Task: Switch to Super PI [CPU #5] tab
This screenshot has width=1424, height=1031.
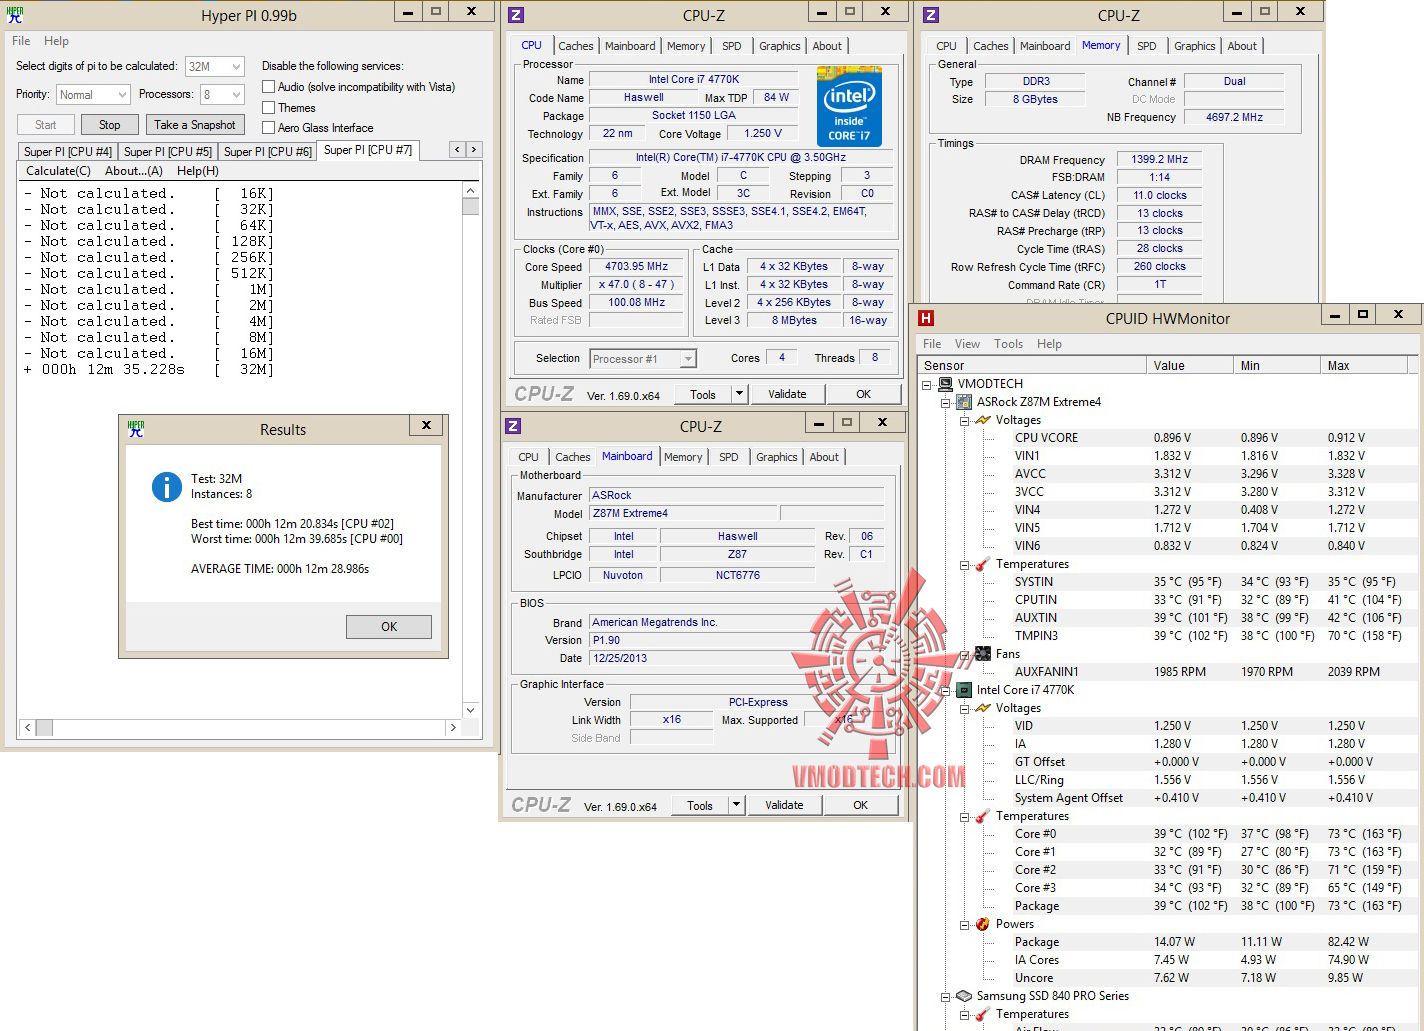Action: click(168, 152)
